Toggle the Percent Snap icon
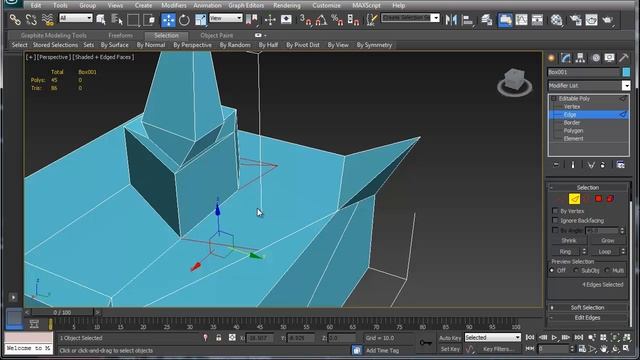The image size is (640, 360). pos(337,20)
